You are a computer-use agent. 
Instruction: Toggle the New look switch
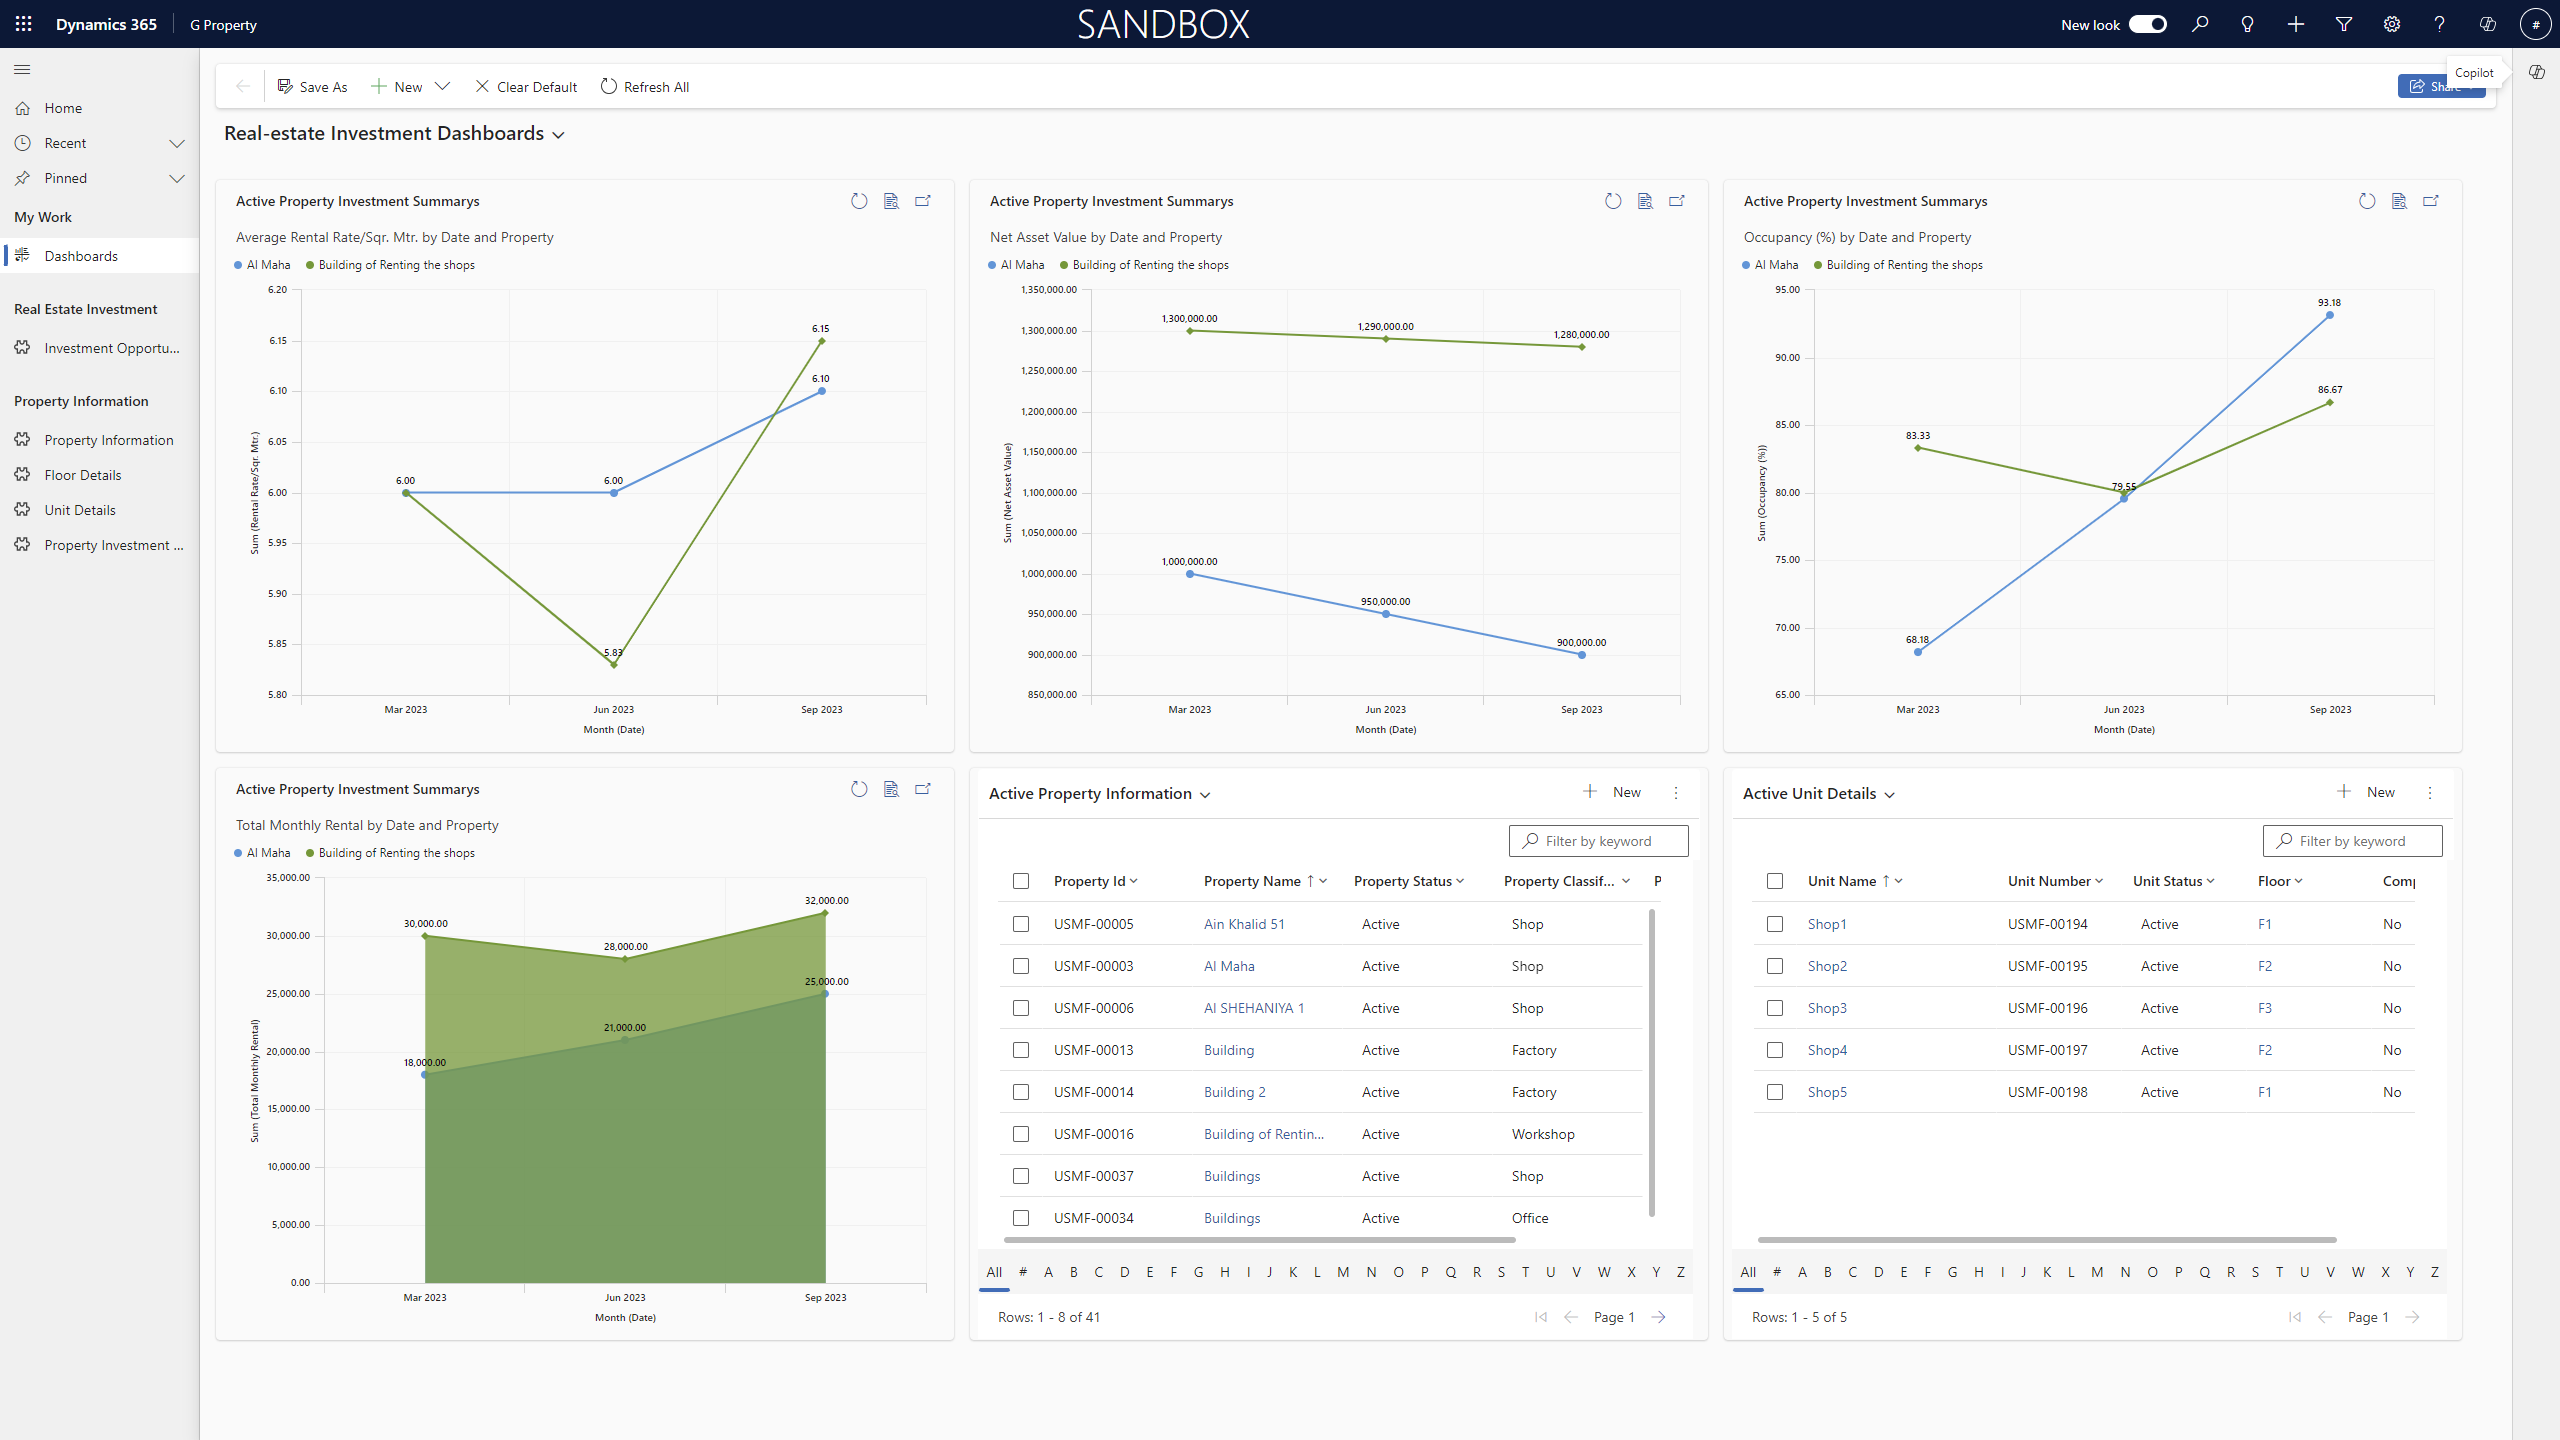[x=2147, y=24]
